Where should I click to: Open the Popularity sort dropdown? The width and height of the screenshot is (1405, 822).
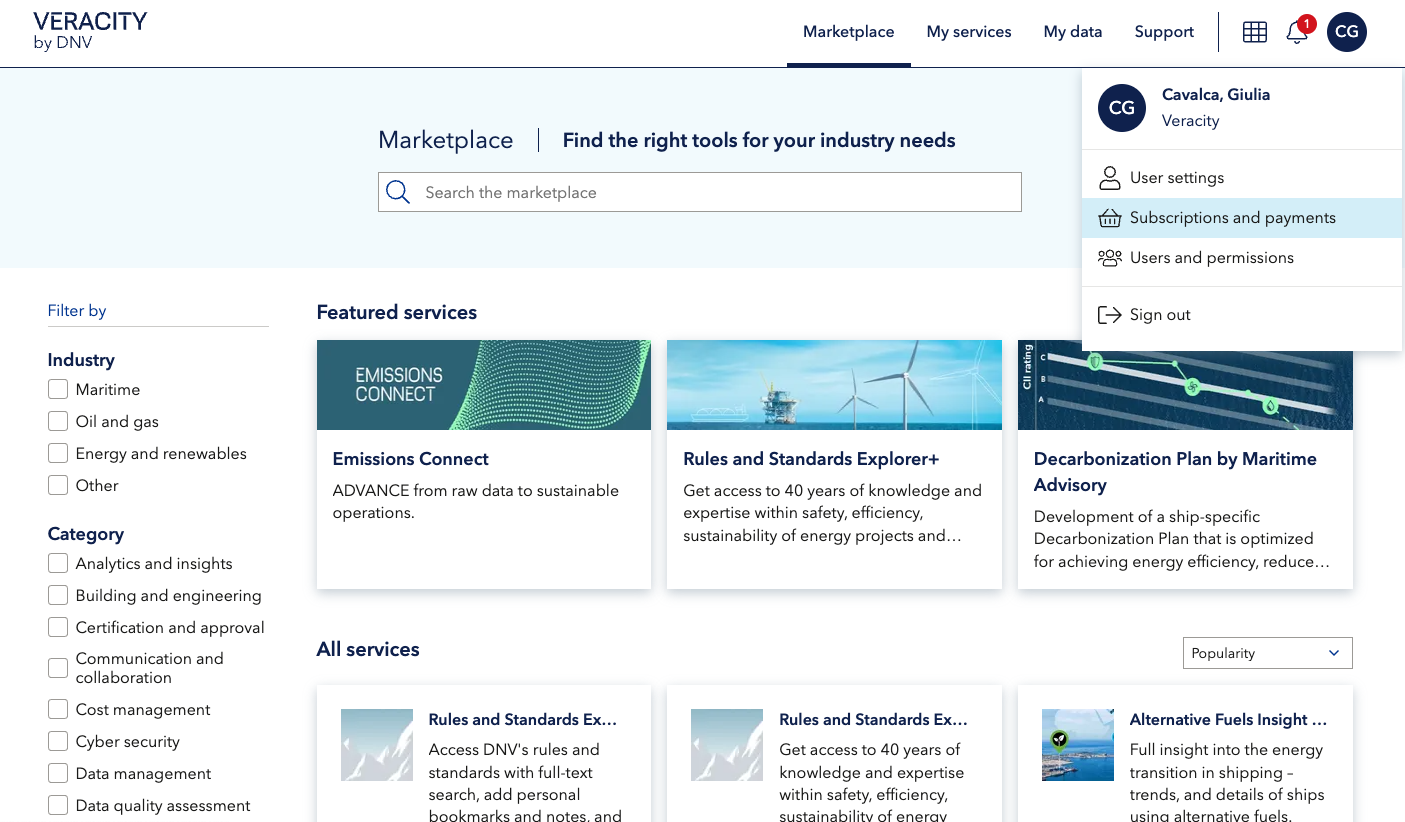point(1266,653)
